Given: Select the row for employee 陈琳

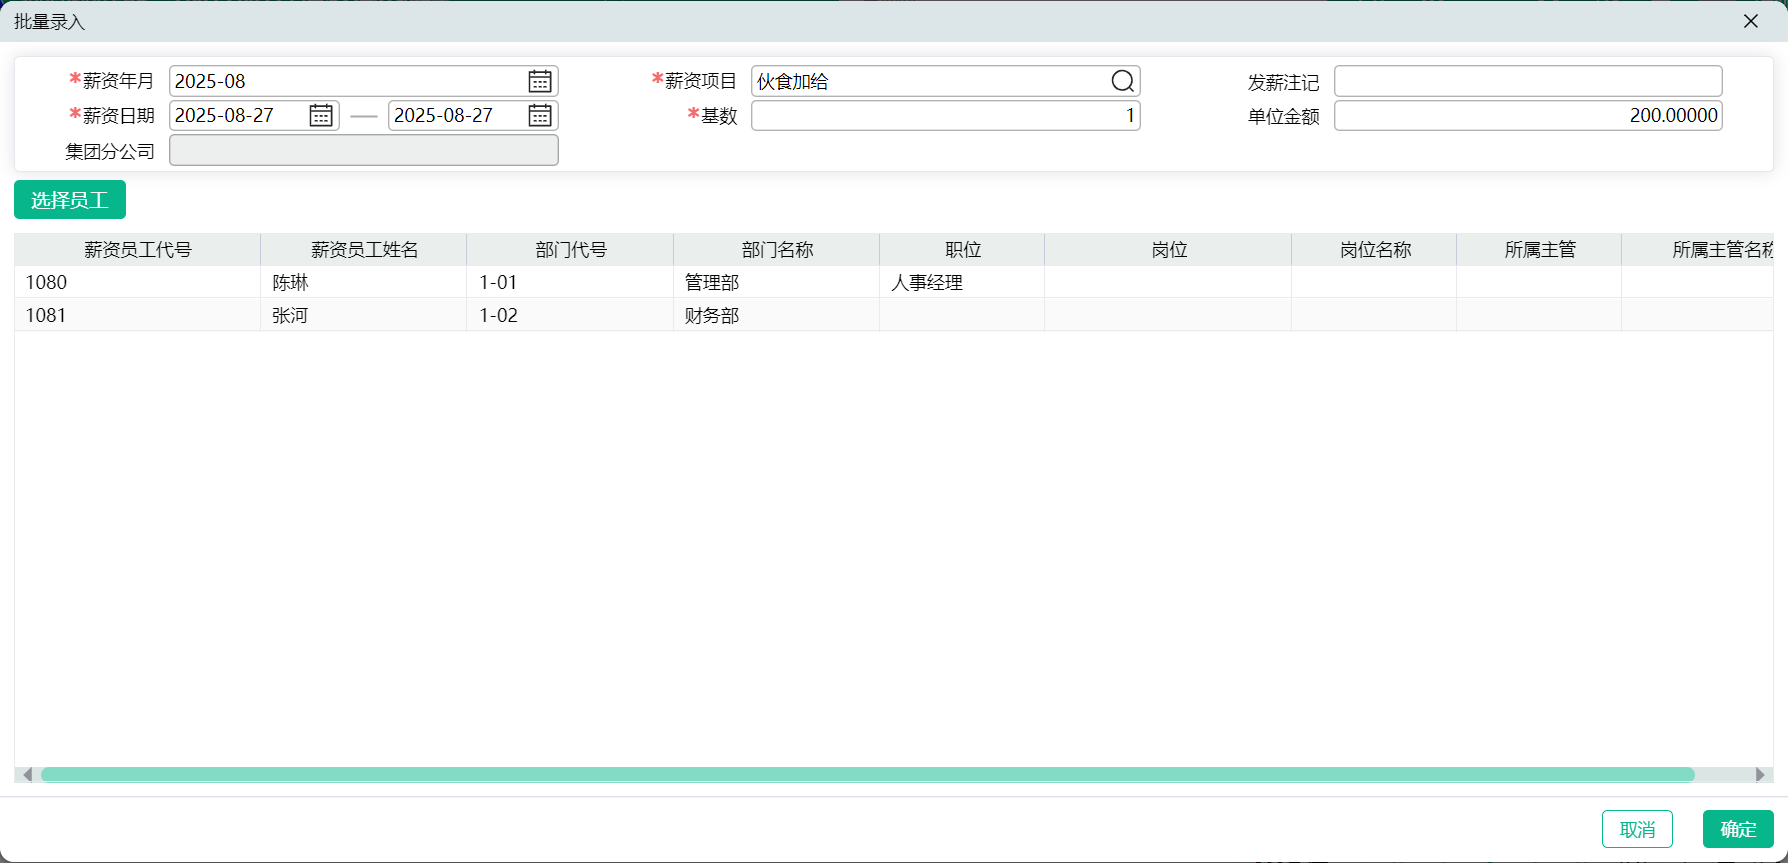Looking at the screenshot, I should pyautogui.click(x=290, y=283).
